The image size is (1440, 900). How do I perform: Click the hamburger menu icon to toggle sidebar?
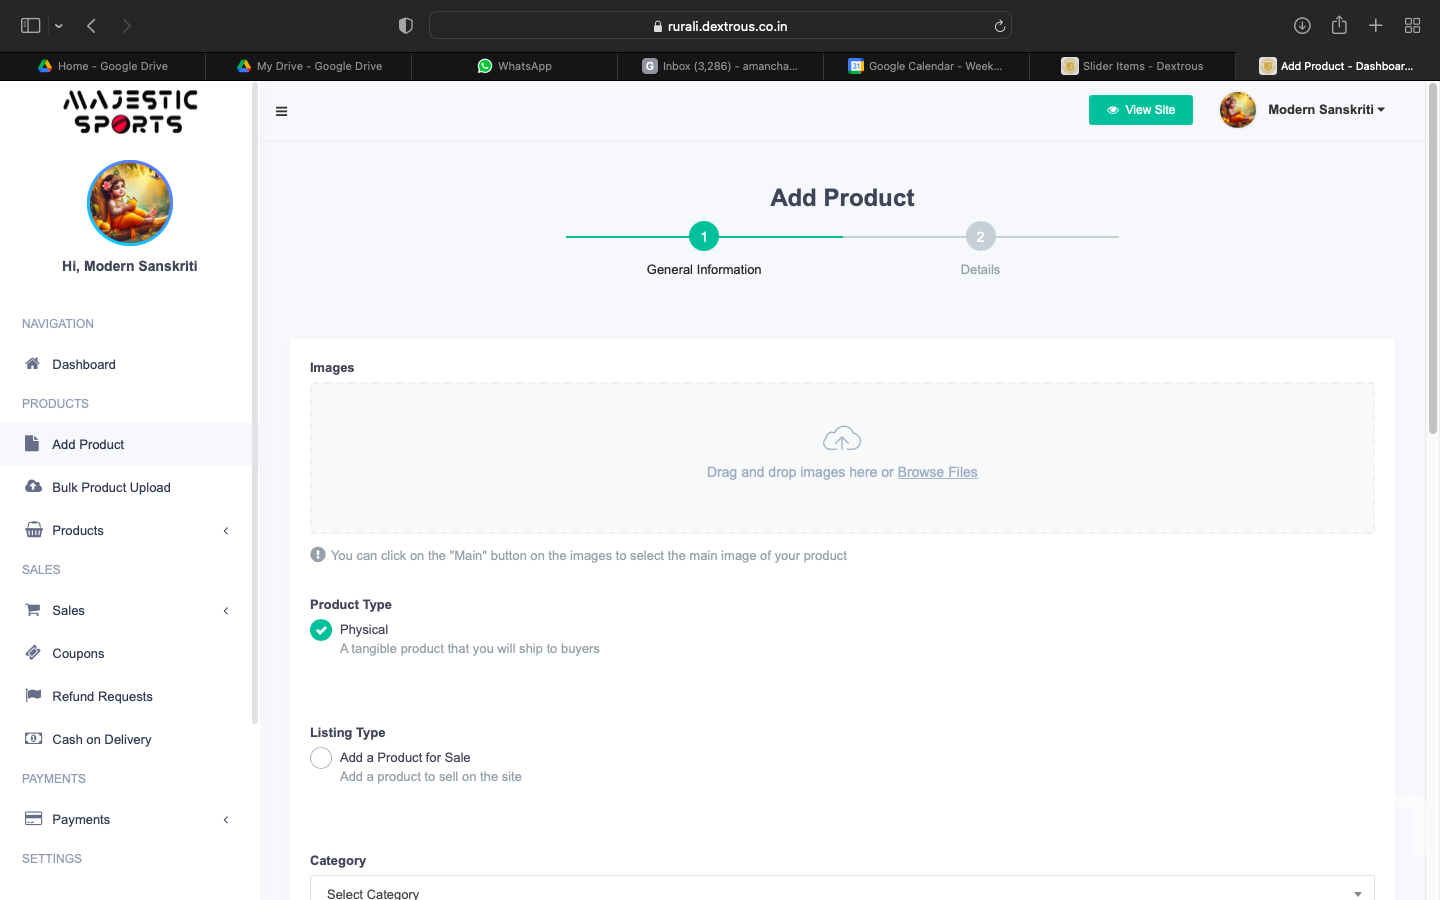coord(281,111)
